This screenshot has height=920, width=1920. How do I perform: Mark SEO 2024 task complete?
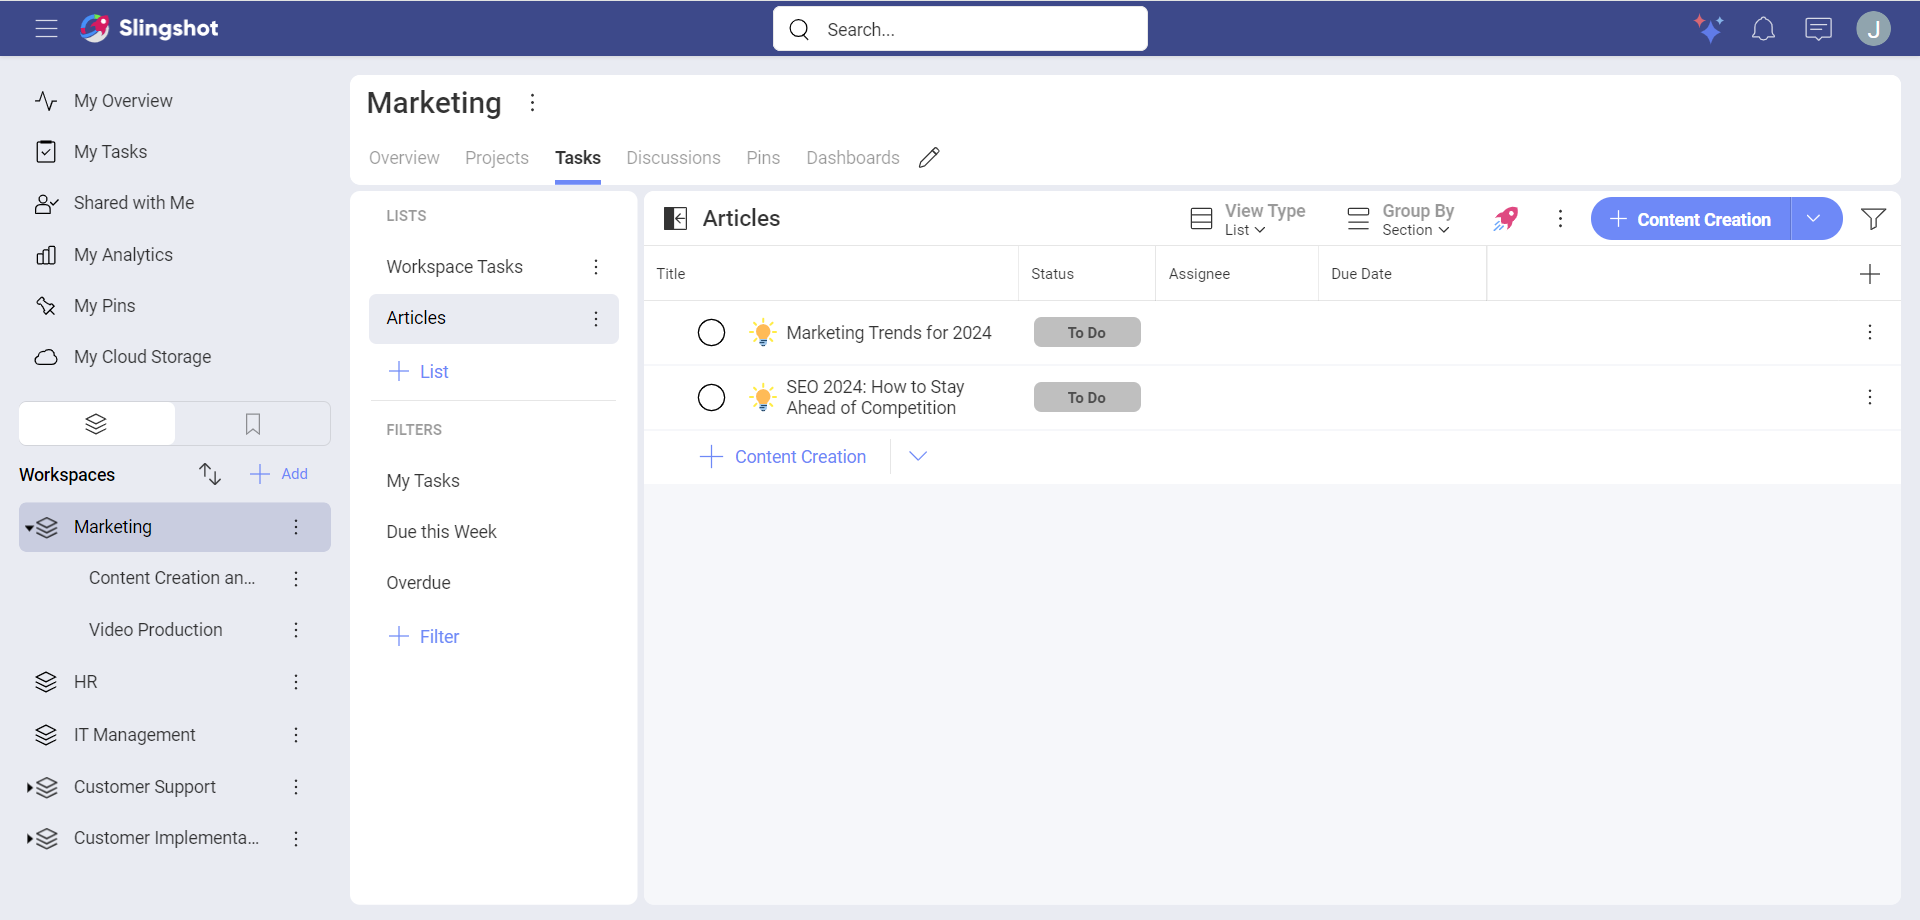[x=711, y=397]
